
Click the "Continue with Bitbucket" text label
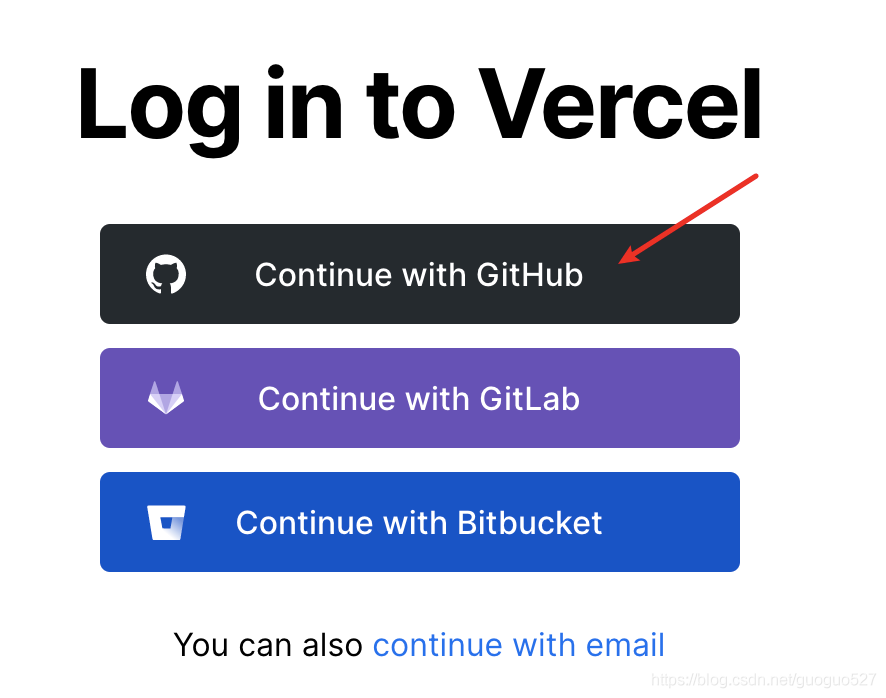tap(418, 522)
